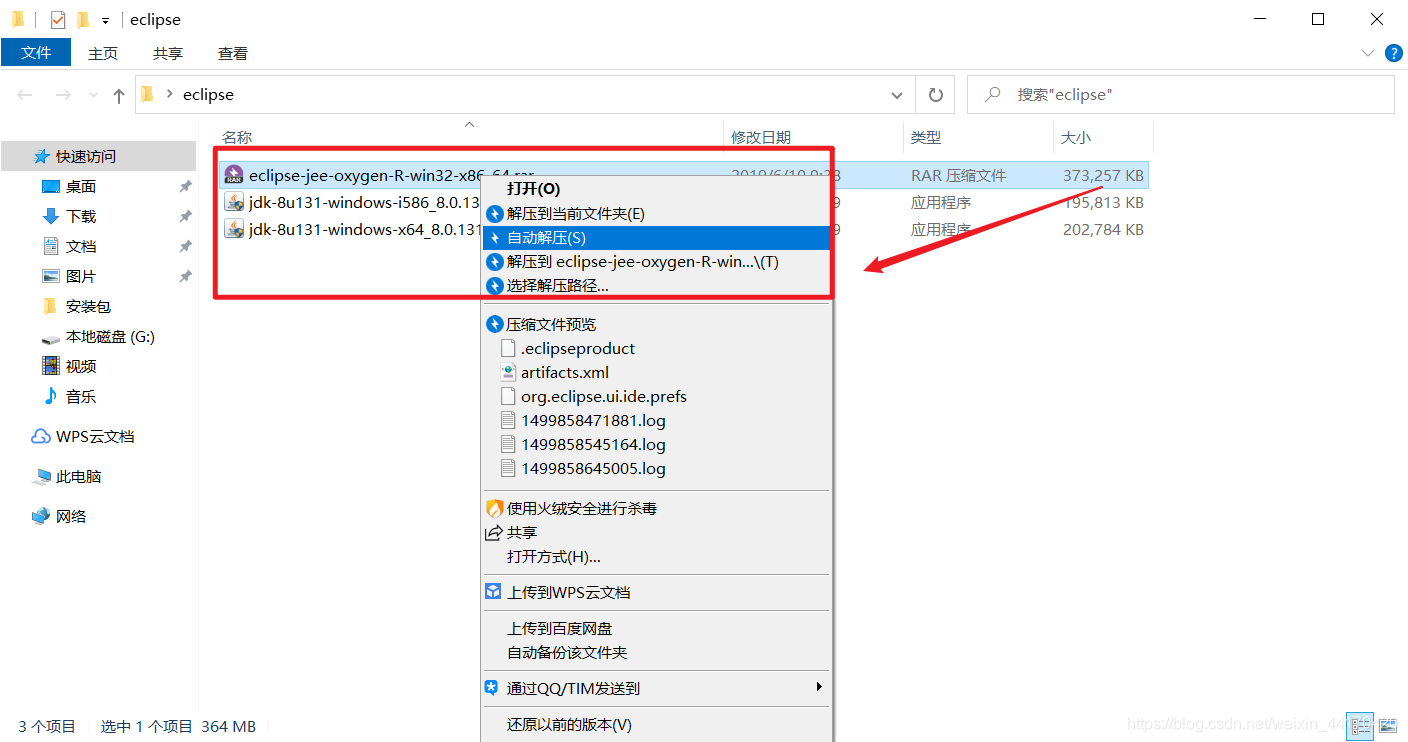Select the eclipse-jee-oxygen RAR file icon
The width and height of the screenshot is (1408, 742).
click(234, 175)
